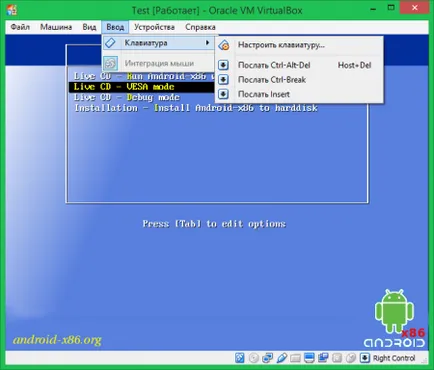Click the USB devices pen status icon
The image size is (434, 370).
tap(281, 358)
